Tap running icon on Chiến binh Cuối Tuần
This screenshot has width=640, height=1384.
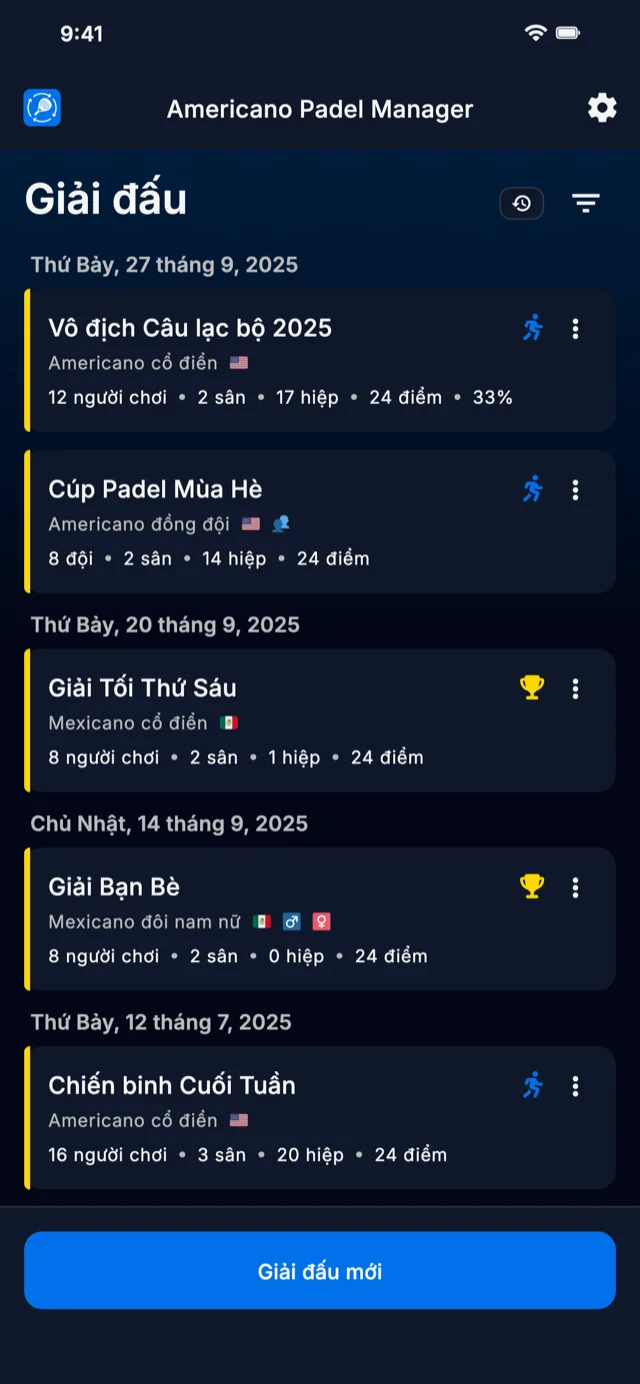point(533,1085)
